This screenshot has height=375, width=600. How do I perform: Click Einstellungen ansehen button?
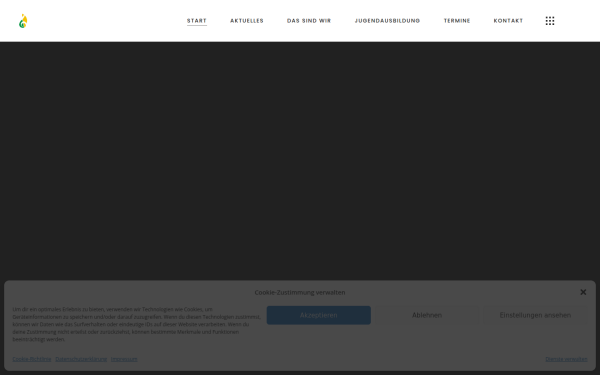click(535, 315)
